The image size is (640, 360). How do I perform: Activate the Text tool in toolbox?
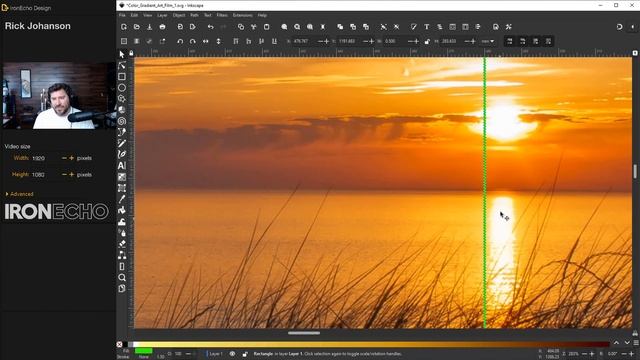[x=122, y=165]
